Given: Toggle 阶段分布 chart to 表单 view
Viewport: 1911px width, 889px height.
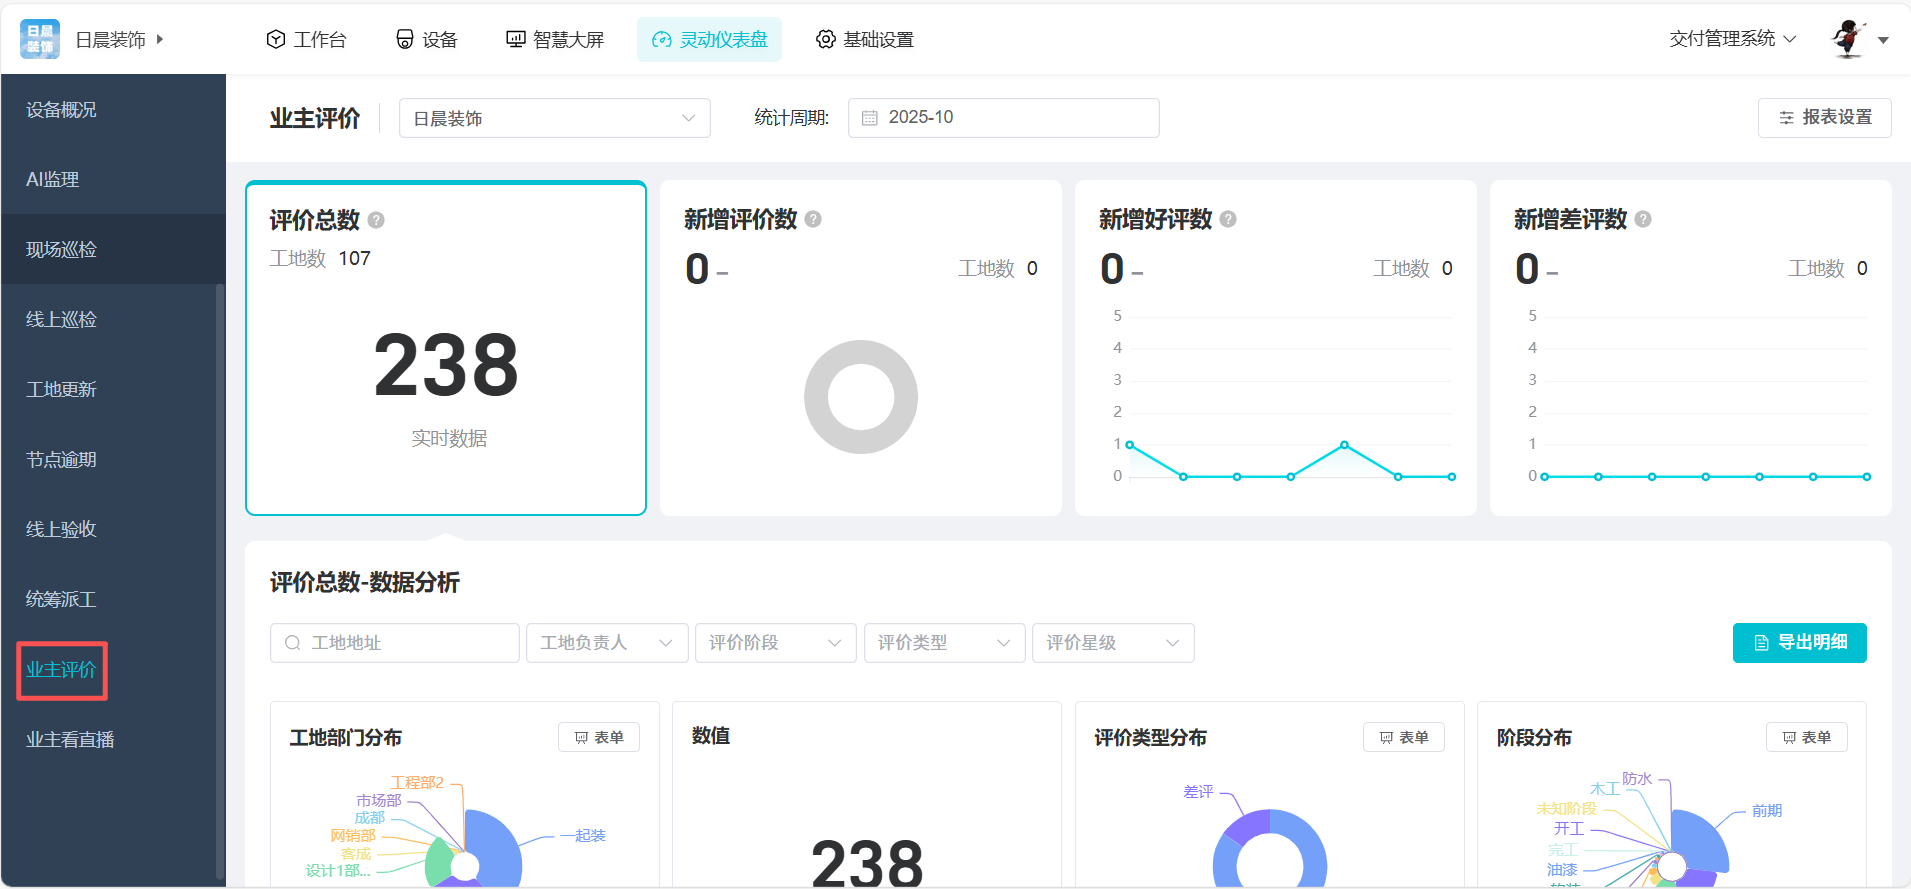Looking at the screenshot, I should coord(1806,737).
